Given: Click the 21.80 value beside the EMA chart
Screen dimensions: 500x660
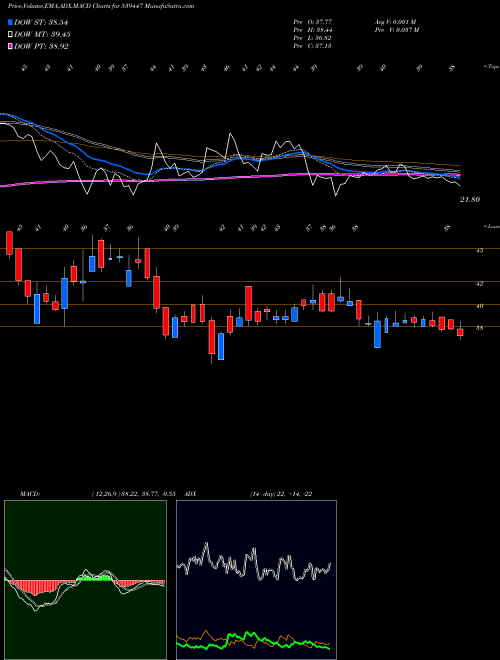Looking at the screenshot, I should [470, 200].
